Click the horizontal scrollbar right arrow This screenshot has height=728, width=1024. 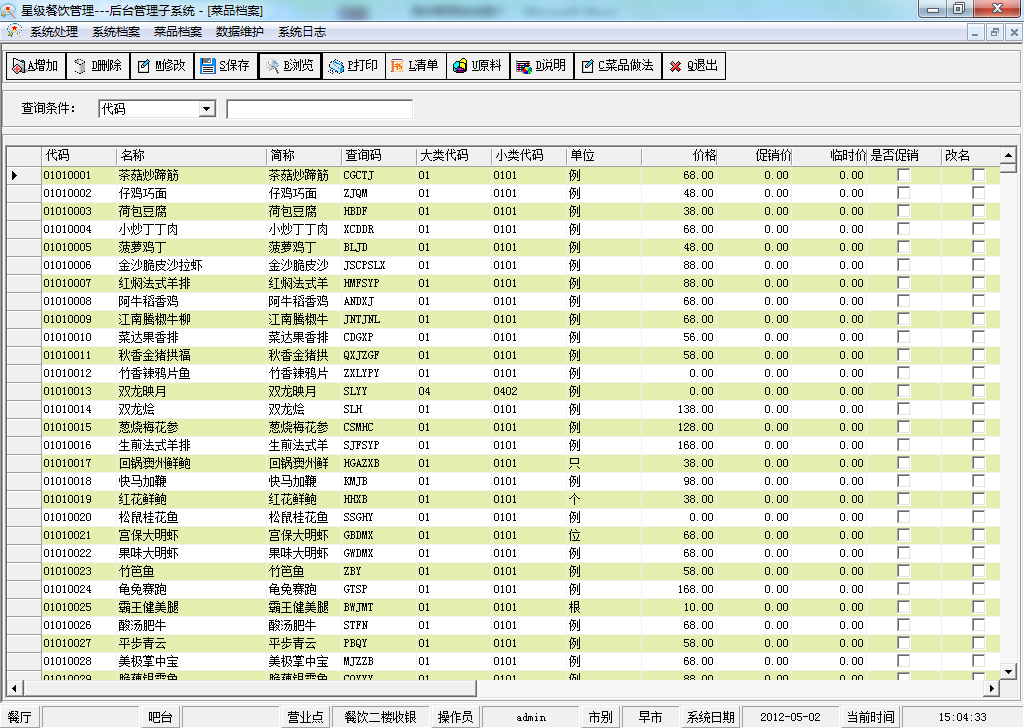[993, 688]
